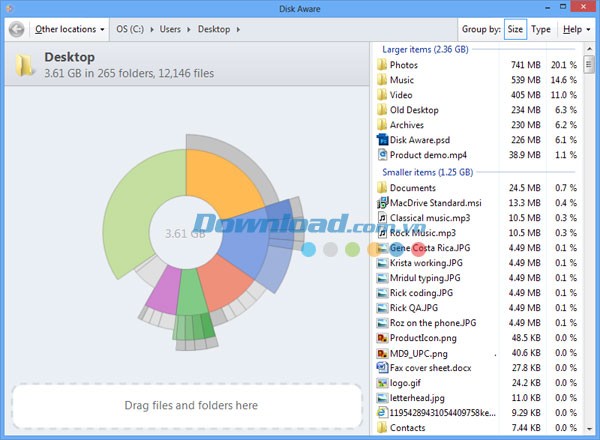
Task: Group items by Type
Action: (541, 29)
